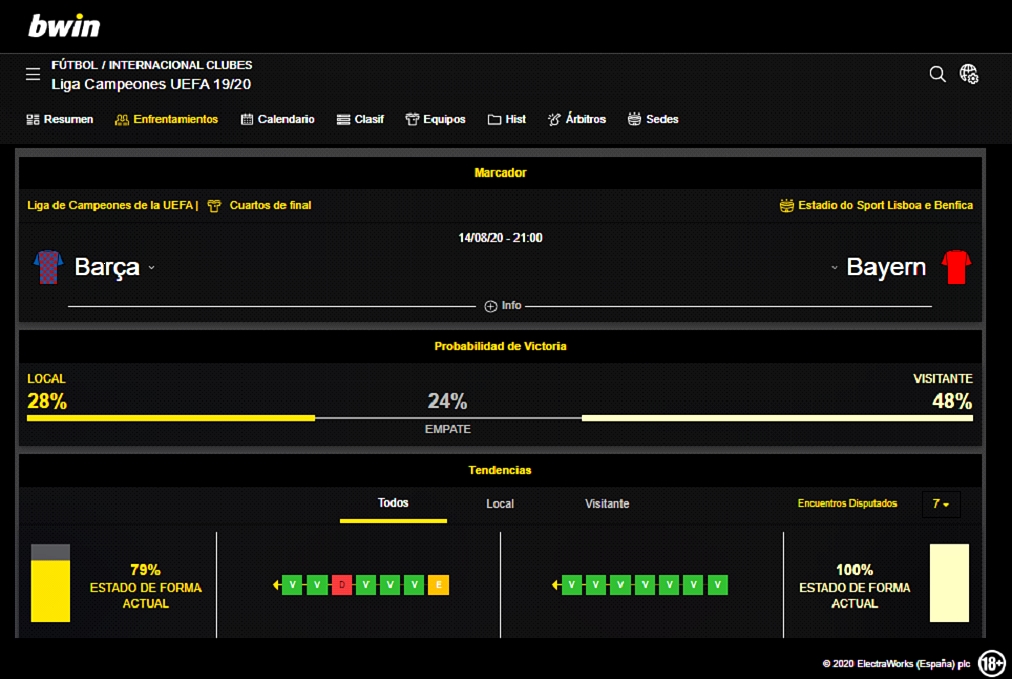The image size is (1012, 679).
Task: Click the Hist folder icon
Action: [x=494, y=119]
